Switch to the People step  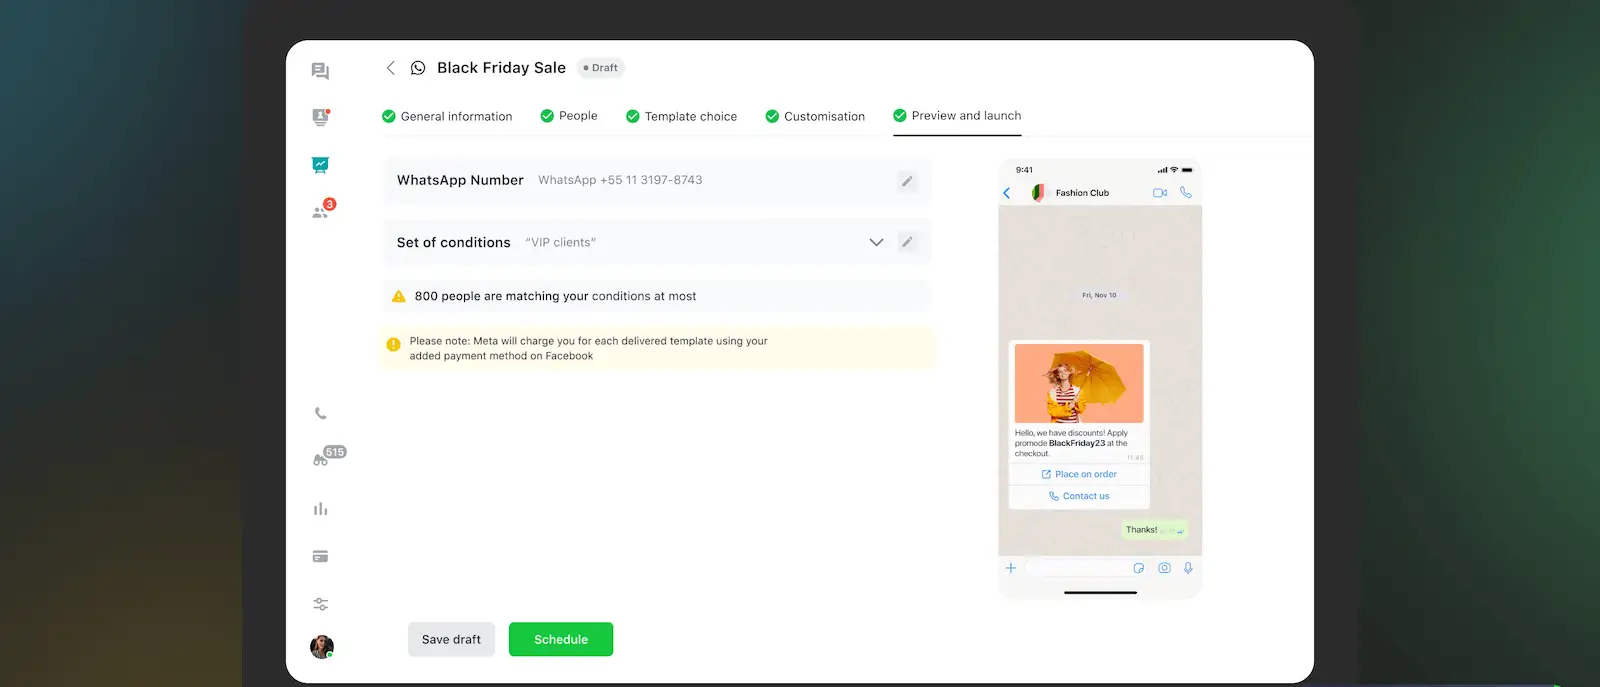569,116
